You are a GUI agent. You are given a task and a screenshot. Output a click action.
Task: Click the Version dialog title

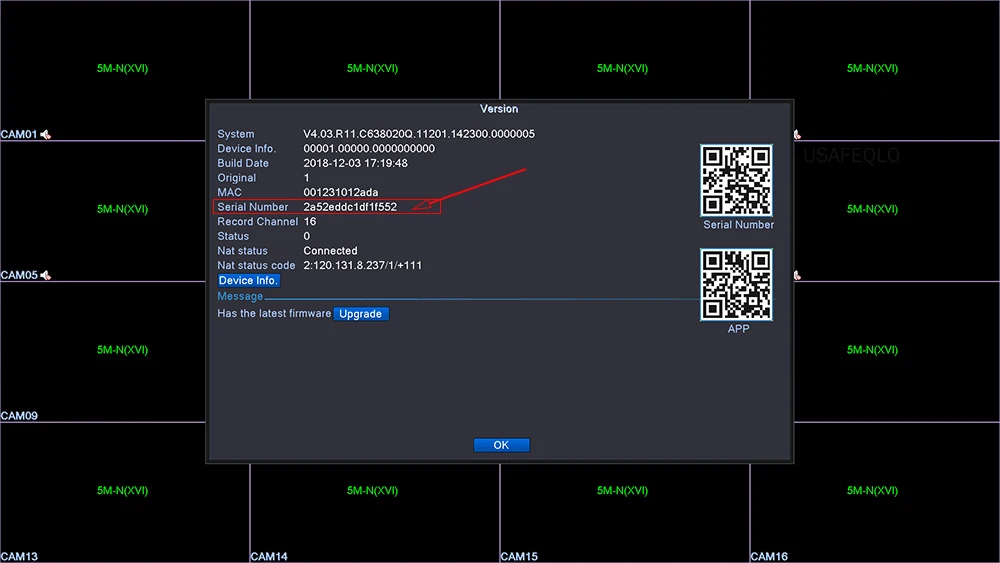click(x=499, y=109)
